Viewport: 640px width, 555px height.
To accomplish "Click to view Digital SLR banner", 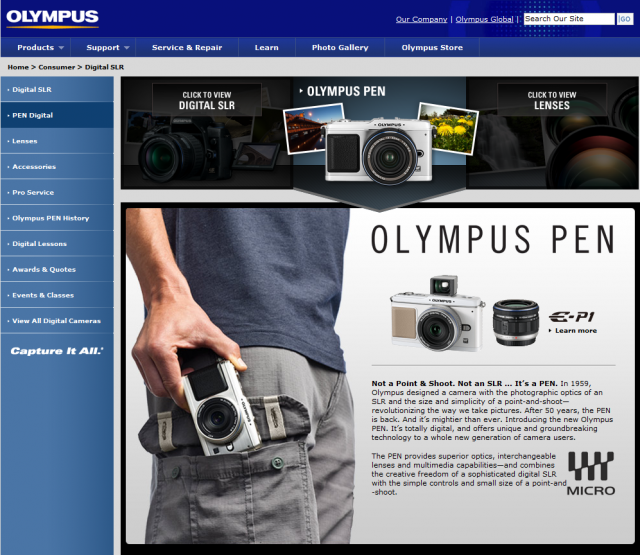I will pyautogui.click(x=207, y=100).
